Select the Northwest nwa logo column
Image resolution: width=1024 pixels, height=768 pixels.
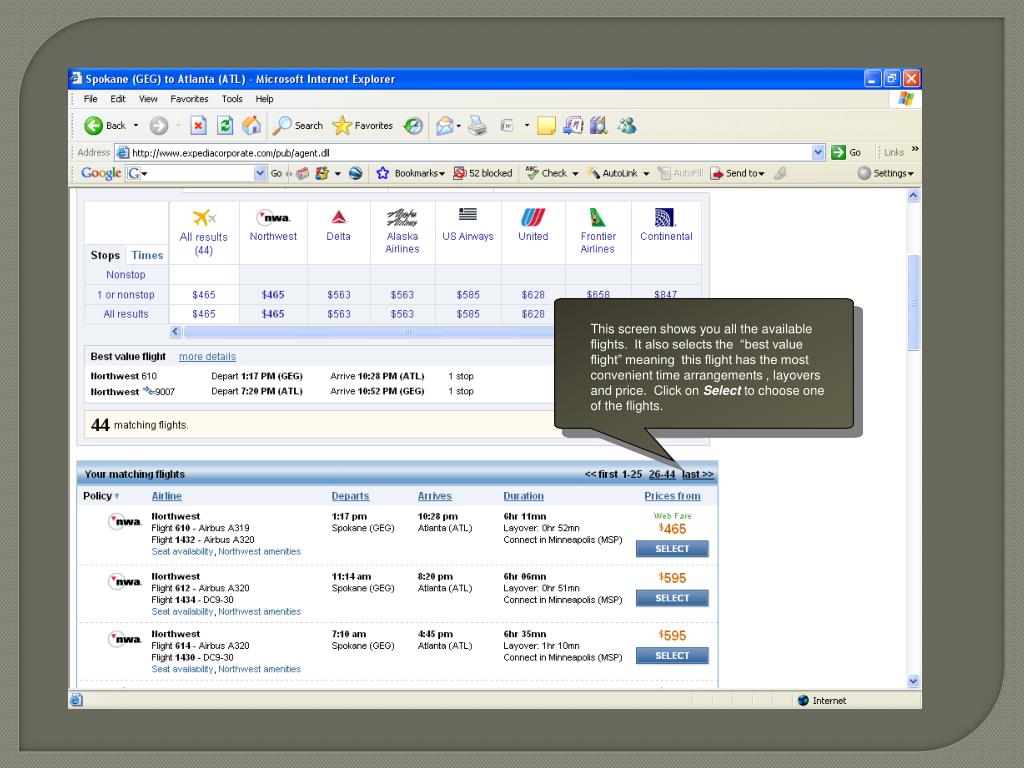(273, 217)
